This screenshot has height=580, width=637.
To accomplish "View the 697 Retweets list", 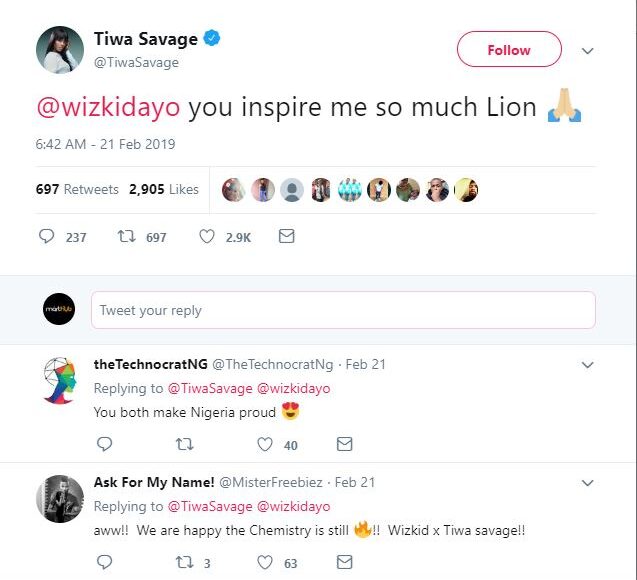I will pos(77,189).
